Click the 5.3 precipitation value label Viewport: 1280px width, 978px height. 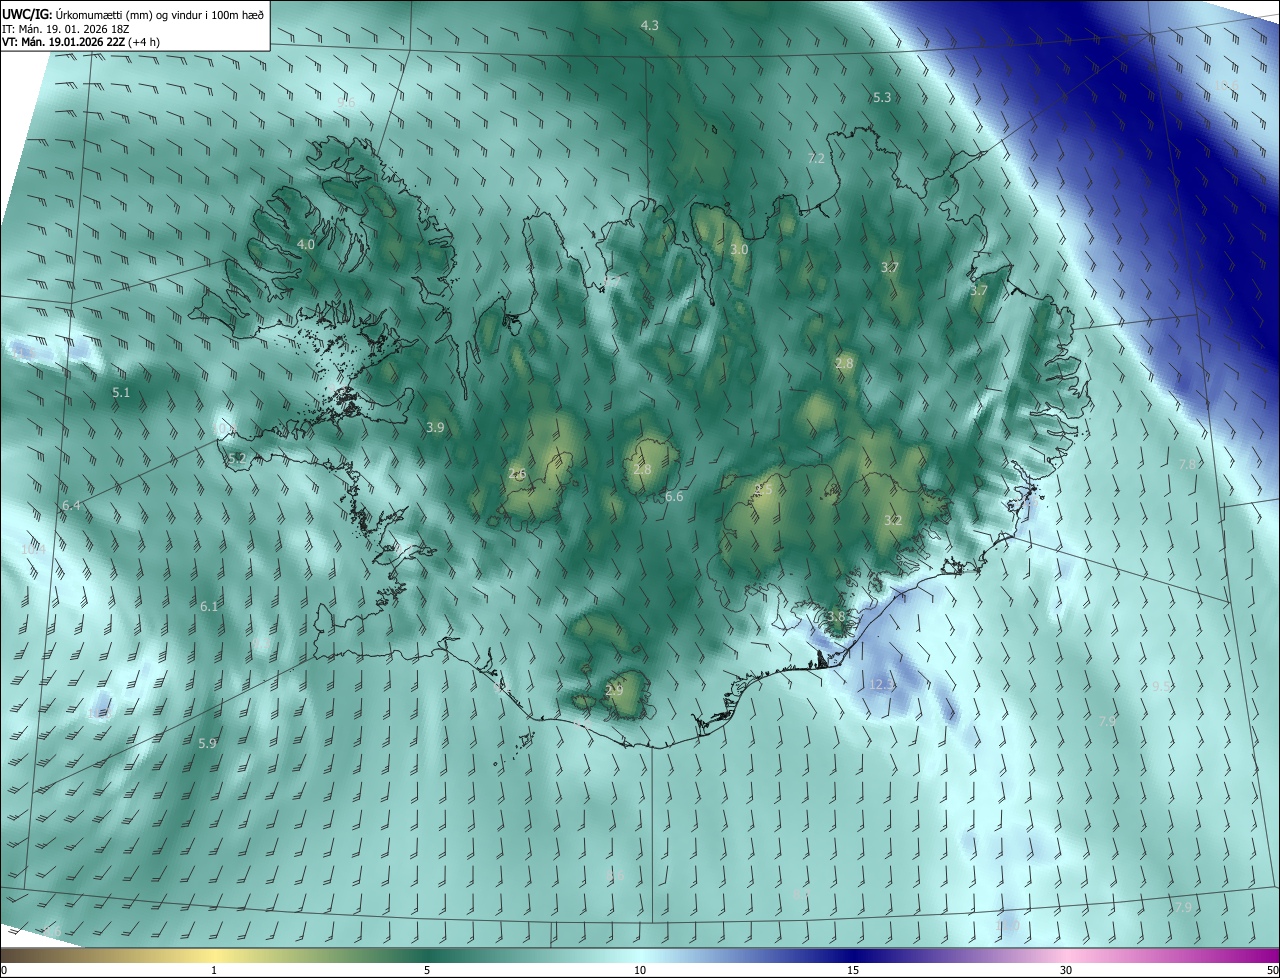point(882,98)
